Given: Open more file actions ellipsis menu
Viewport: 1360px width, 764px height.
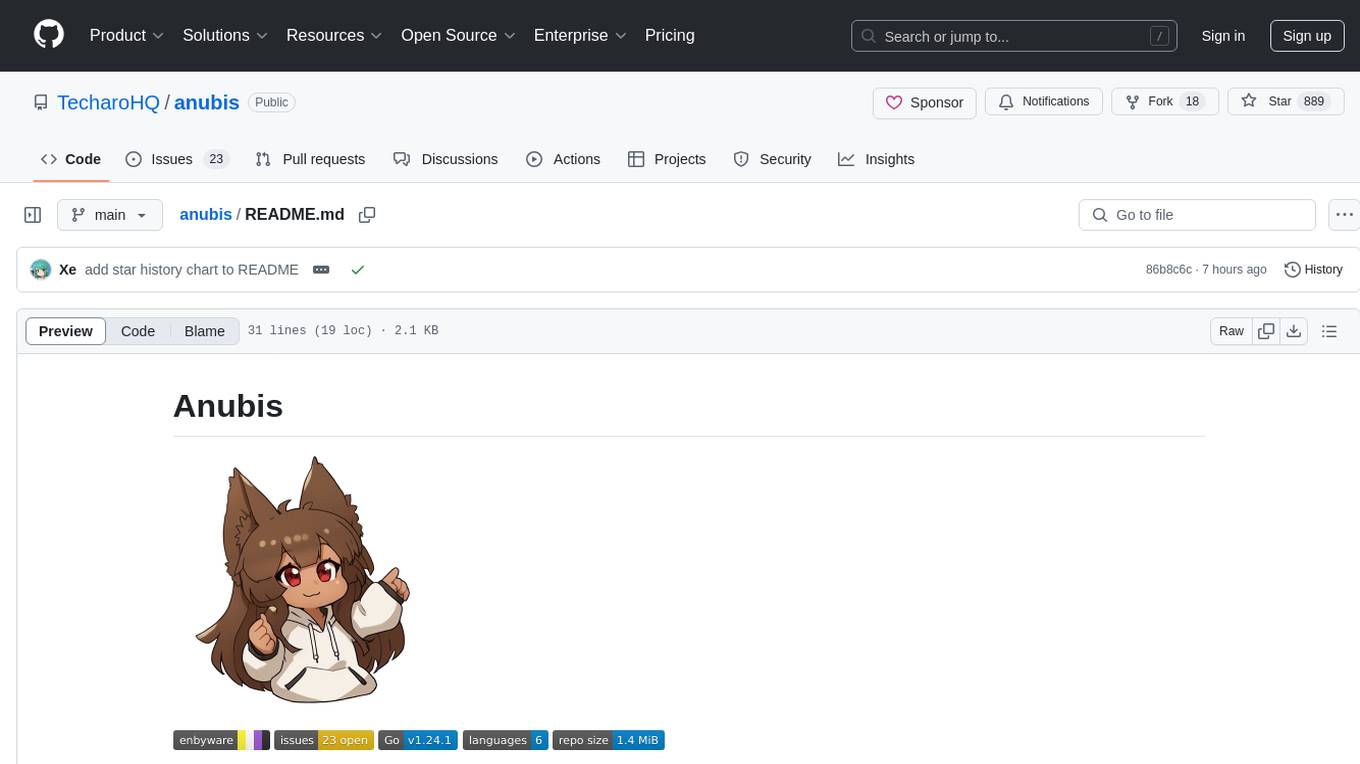Looking at the screenshot, I should click(1344, 215).
